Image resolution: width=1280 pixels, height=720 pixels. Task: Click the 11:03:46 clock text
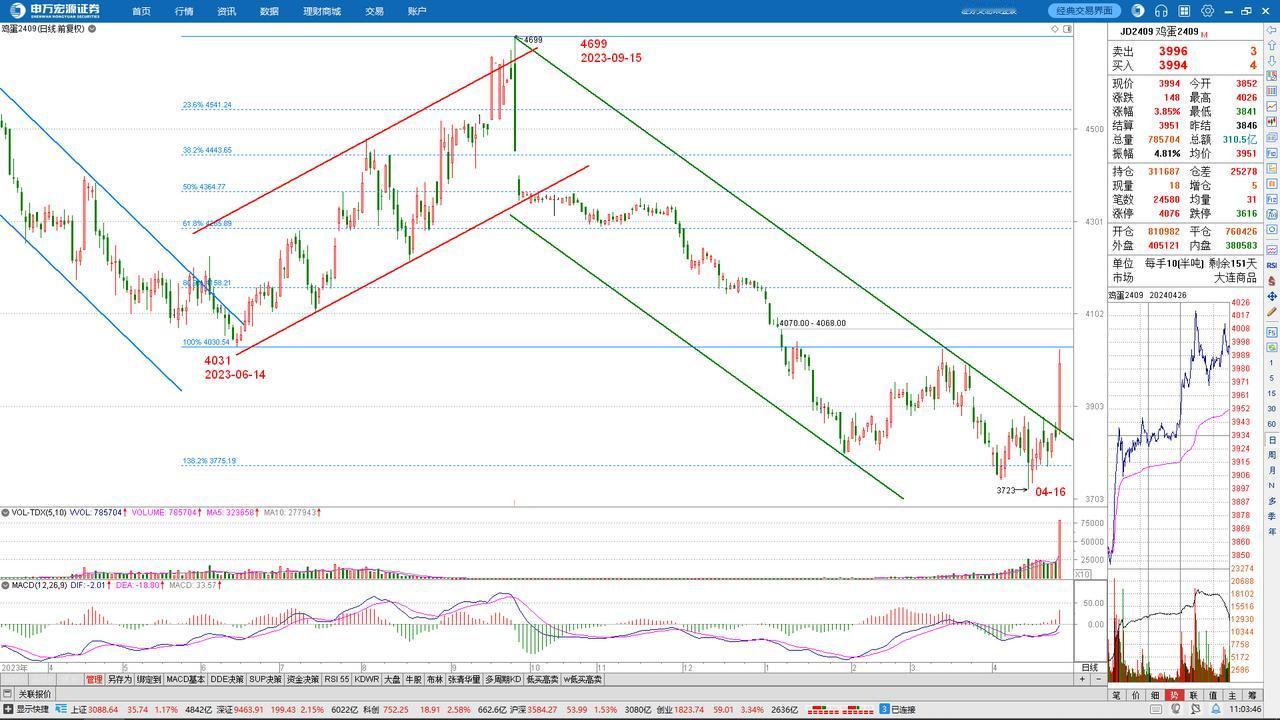pyautogui.click(x=1245, y=709)
